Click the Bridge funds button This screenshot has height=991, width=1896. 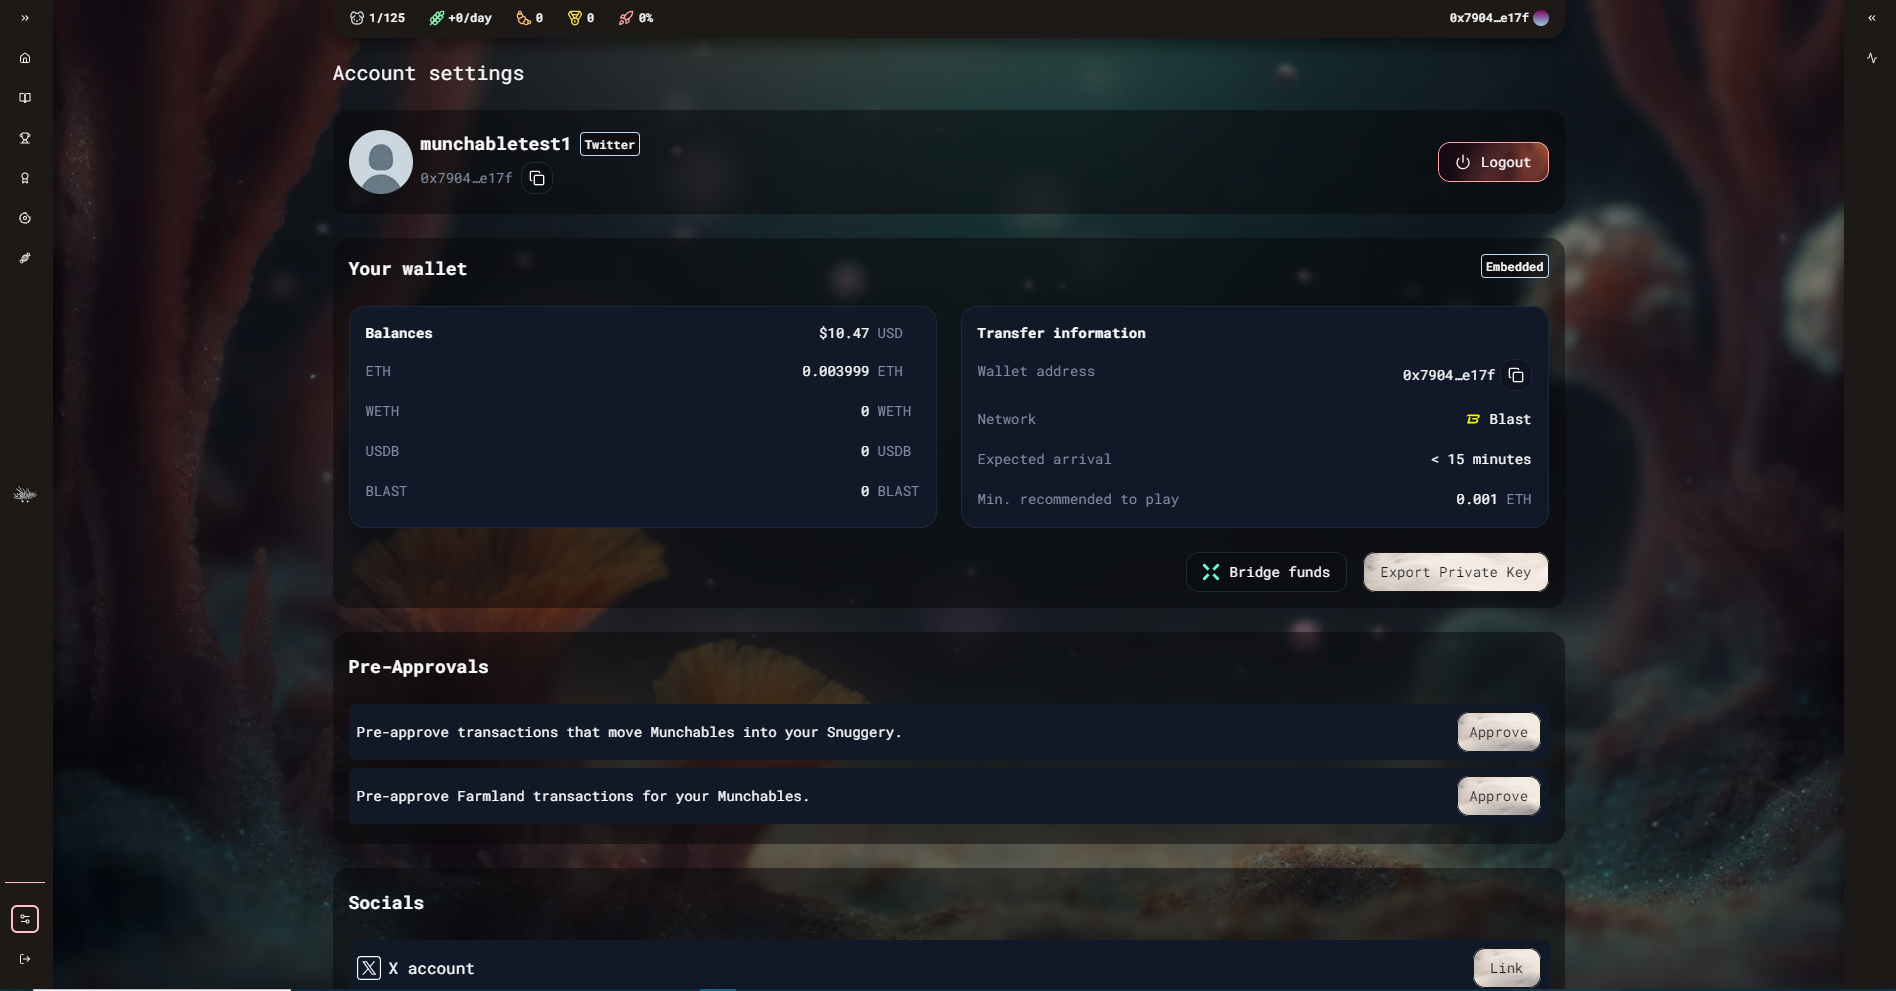tap(1266, 572)
